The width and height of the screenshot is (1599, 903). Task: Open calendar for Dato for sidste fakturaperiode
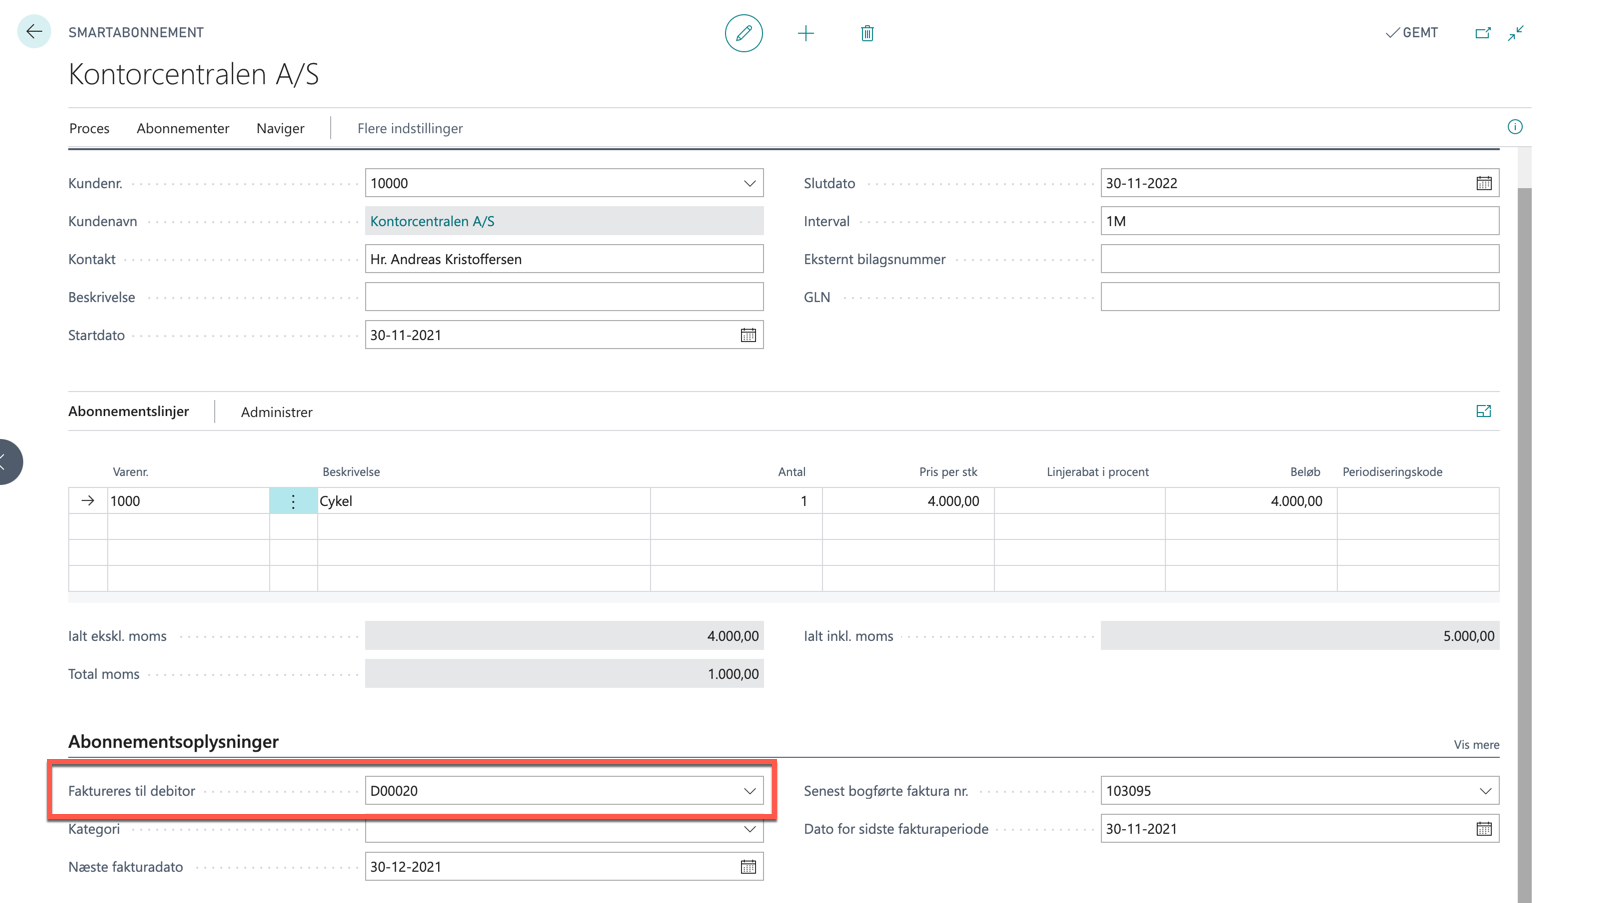1484,829
